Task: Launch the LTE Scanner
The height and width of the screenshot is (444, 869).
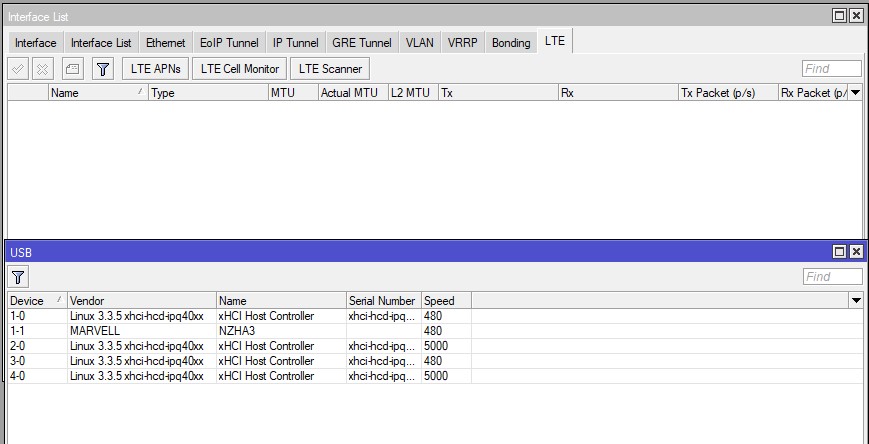Action: (330, 69)
